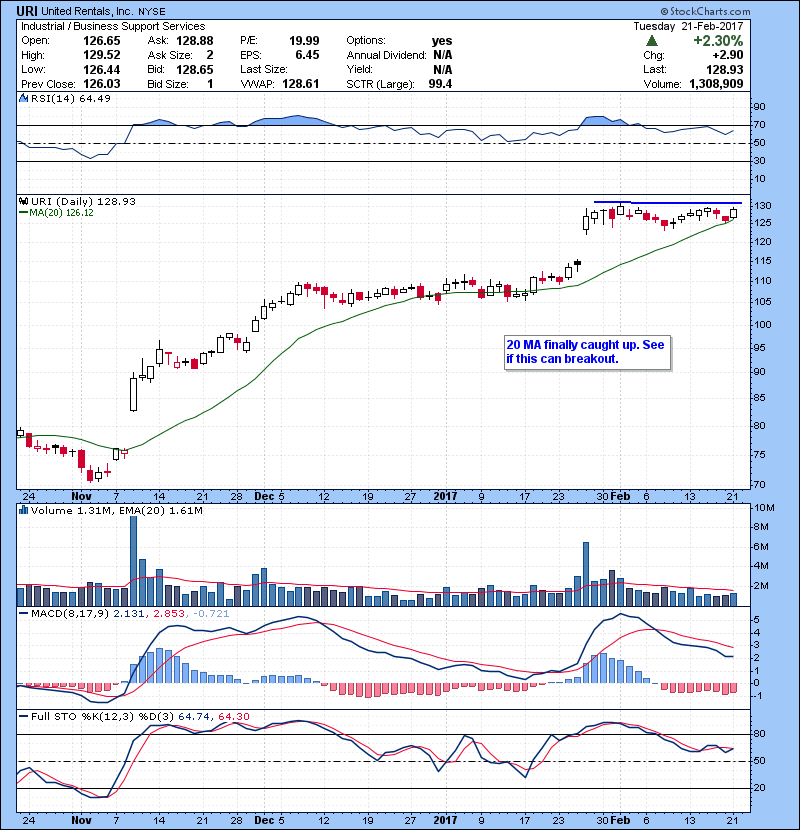Select the SCTR (Large) value 99.4
800x830 pixels.
[441, 84]
